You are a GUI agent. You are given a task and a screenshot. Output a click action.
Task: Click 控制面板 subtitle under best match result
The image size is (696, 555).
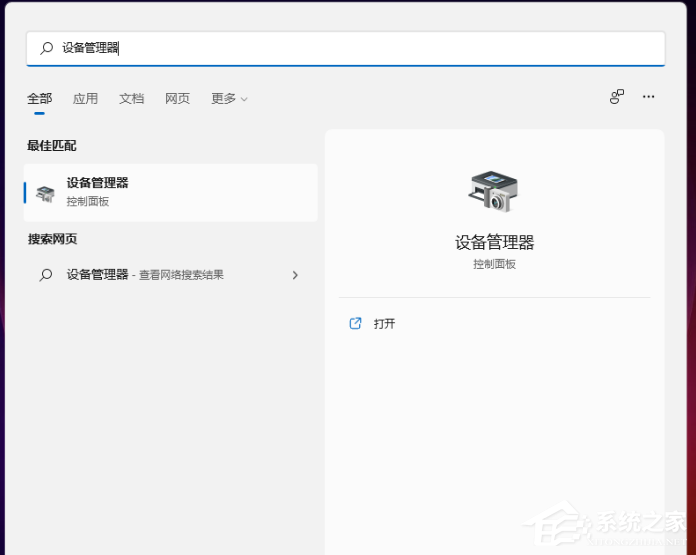[x=87, y=201]
